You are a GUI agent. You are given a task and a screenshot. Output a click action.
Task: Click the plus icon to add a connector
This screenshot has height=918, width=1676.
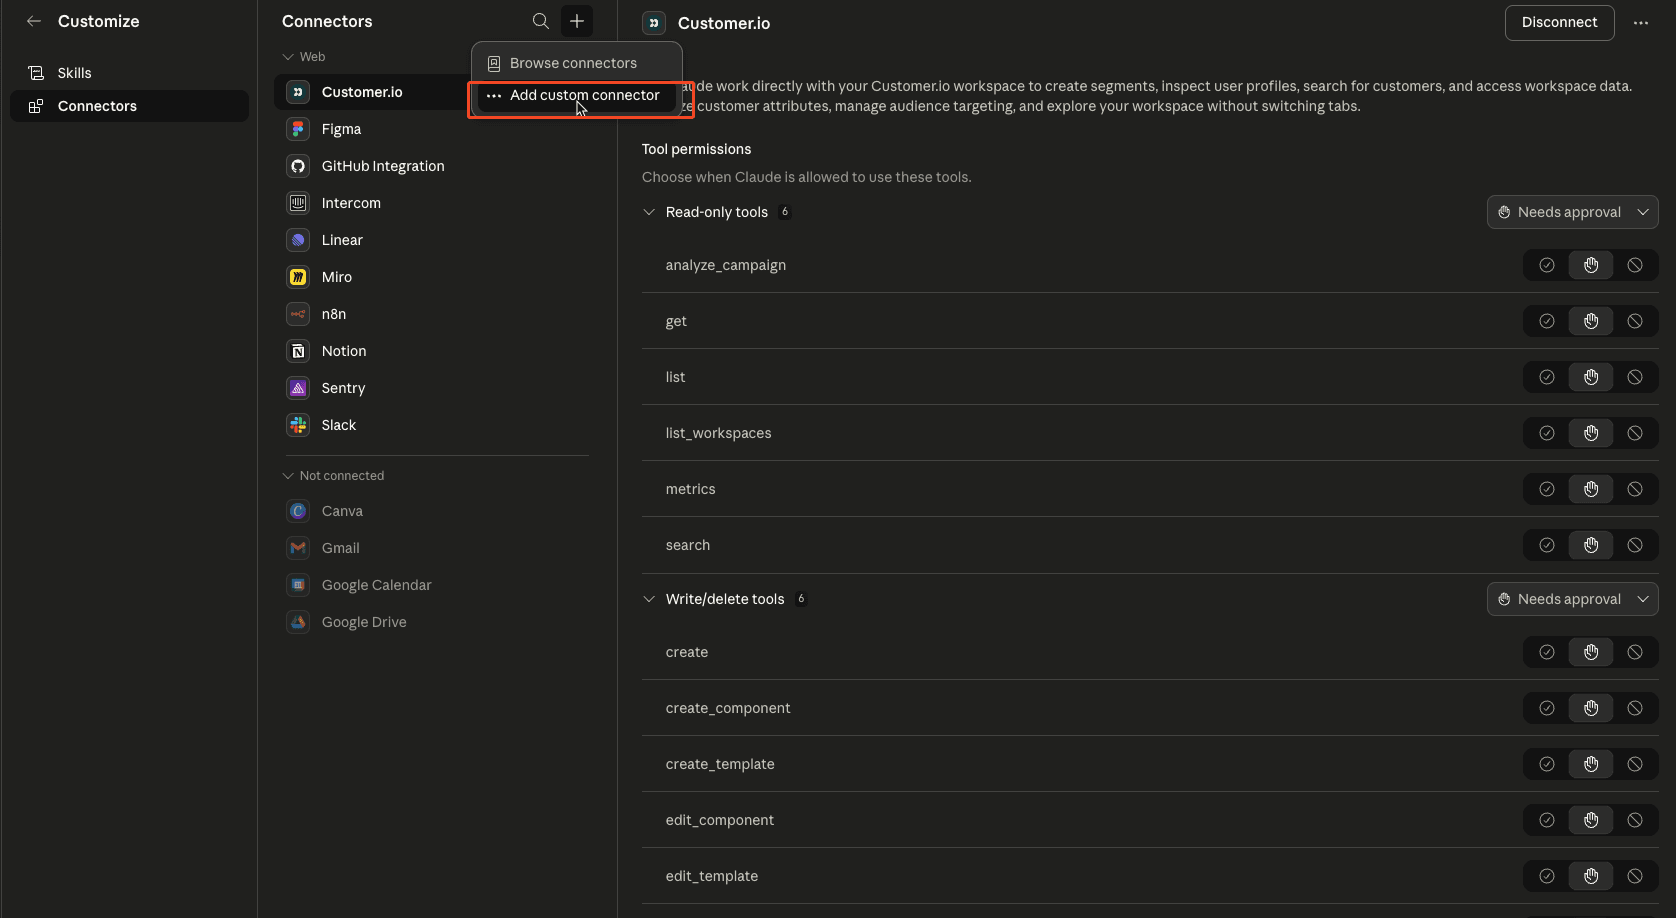coord(576,21)
